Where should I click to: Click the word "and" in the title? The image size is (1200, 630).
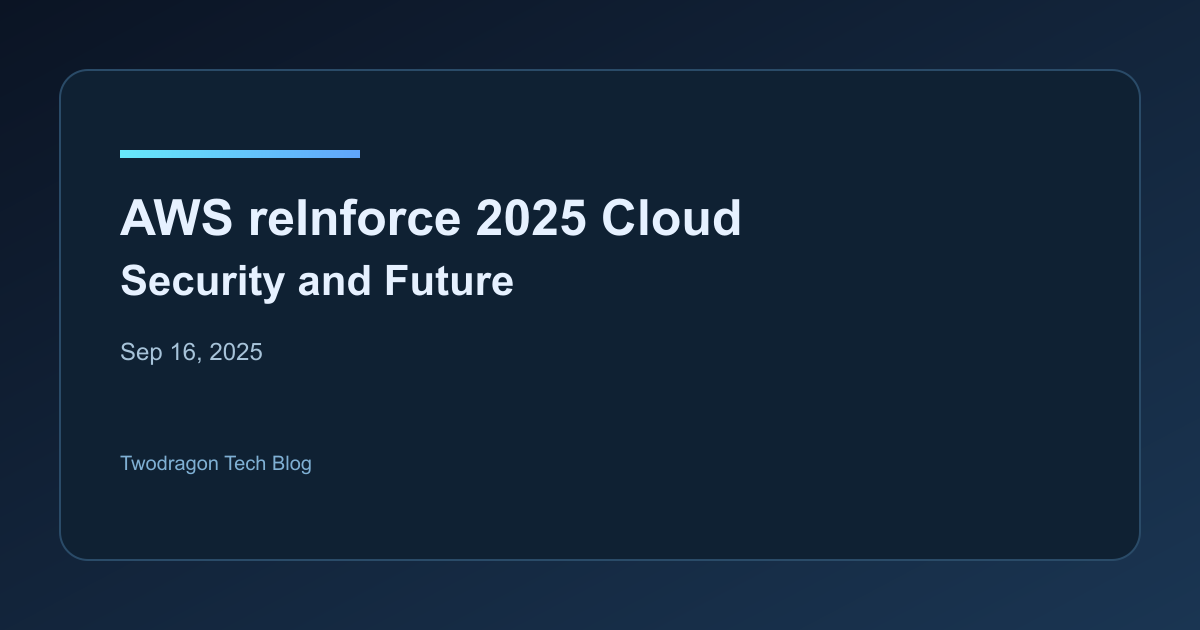pos(334,281)
